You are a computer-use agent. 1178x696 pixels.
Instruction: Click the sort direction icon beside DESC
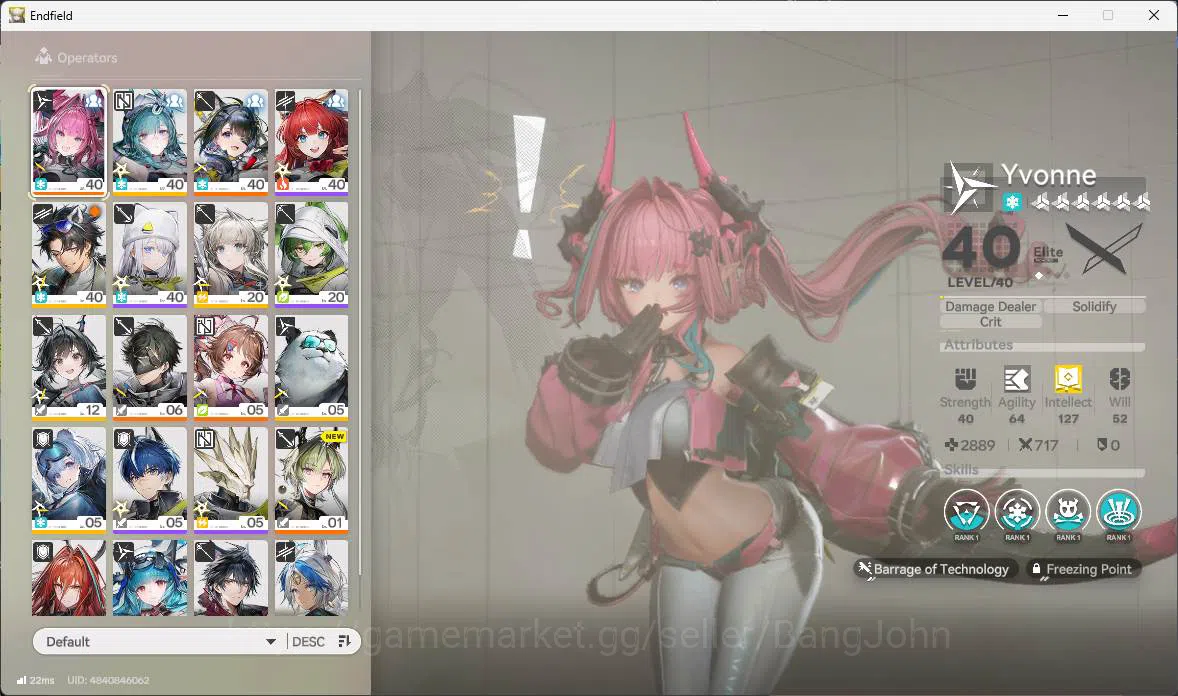click(x=345, y=641)
